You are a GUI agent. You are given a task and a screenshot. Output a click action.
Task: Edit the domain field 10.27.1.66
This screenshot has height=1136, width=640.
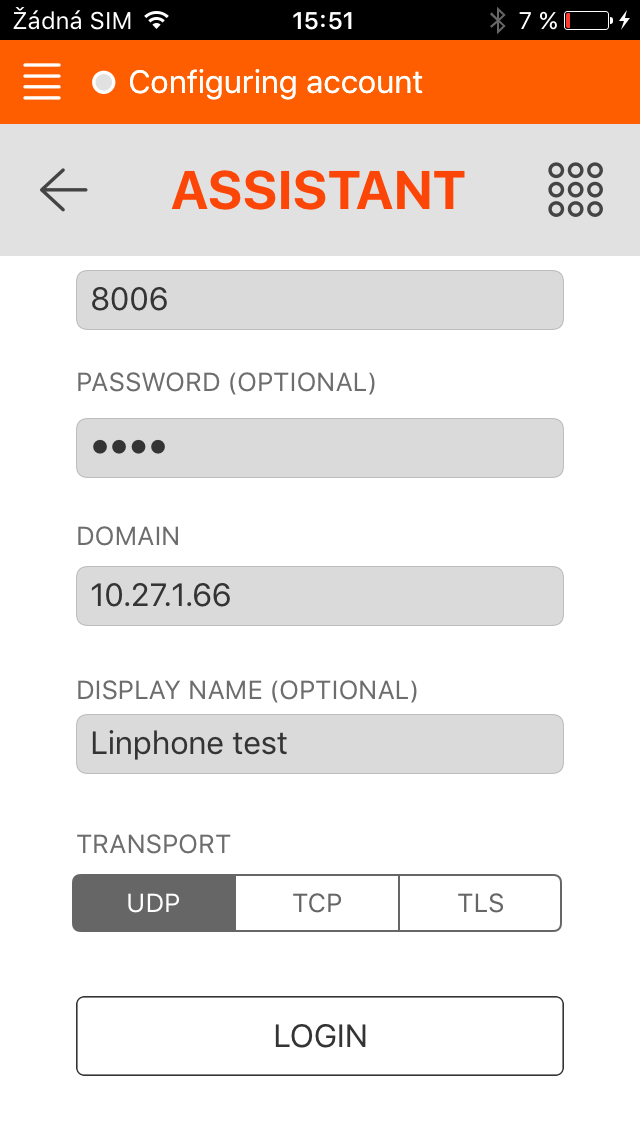pyautogui.click(x=320, y=596)
